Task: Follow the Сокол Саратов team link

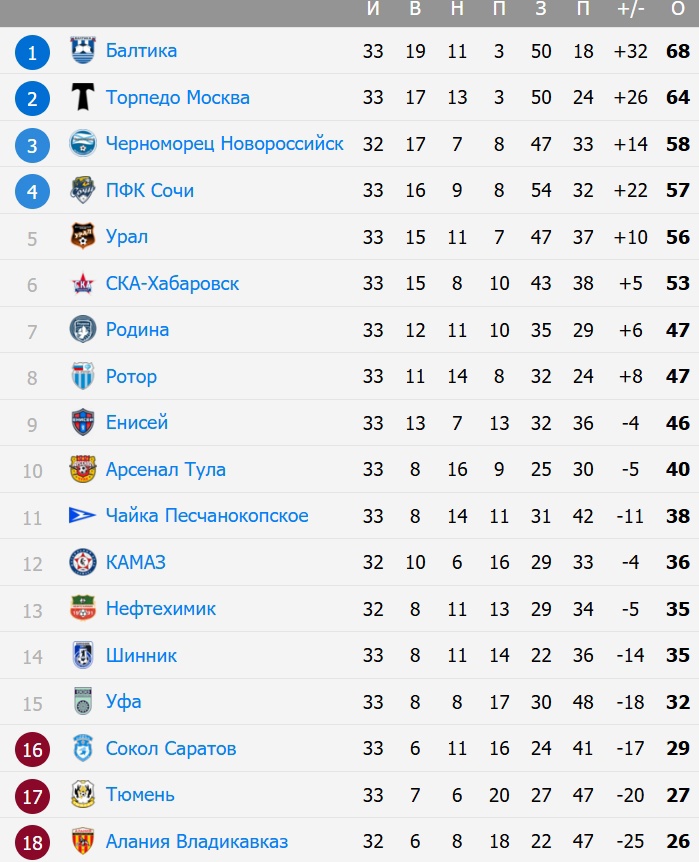Action: (170, 748)
